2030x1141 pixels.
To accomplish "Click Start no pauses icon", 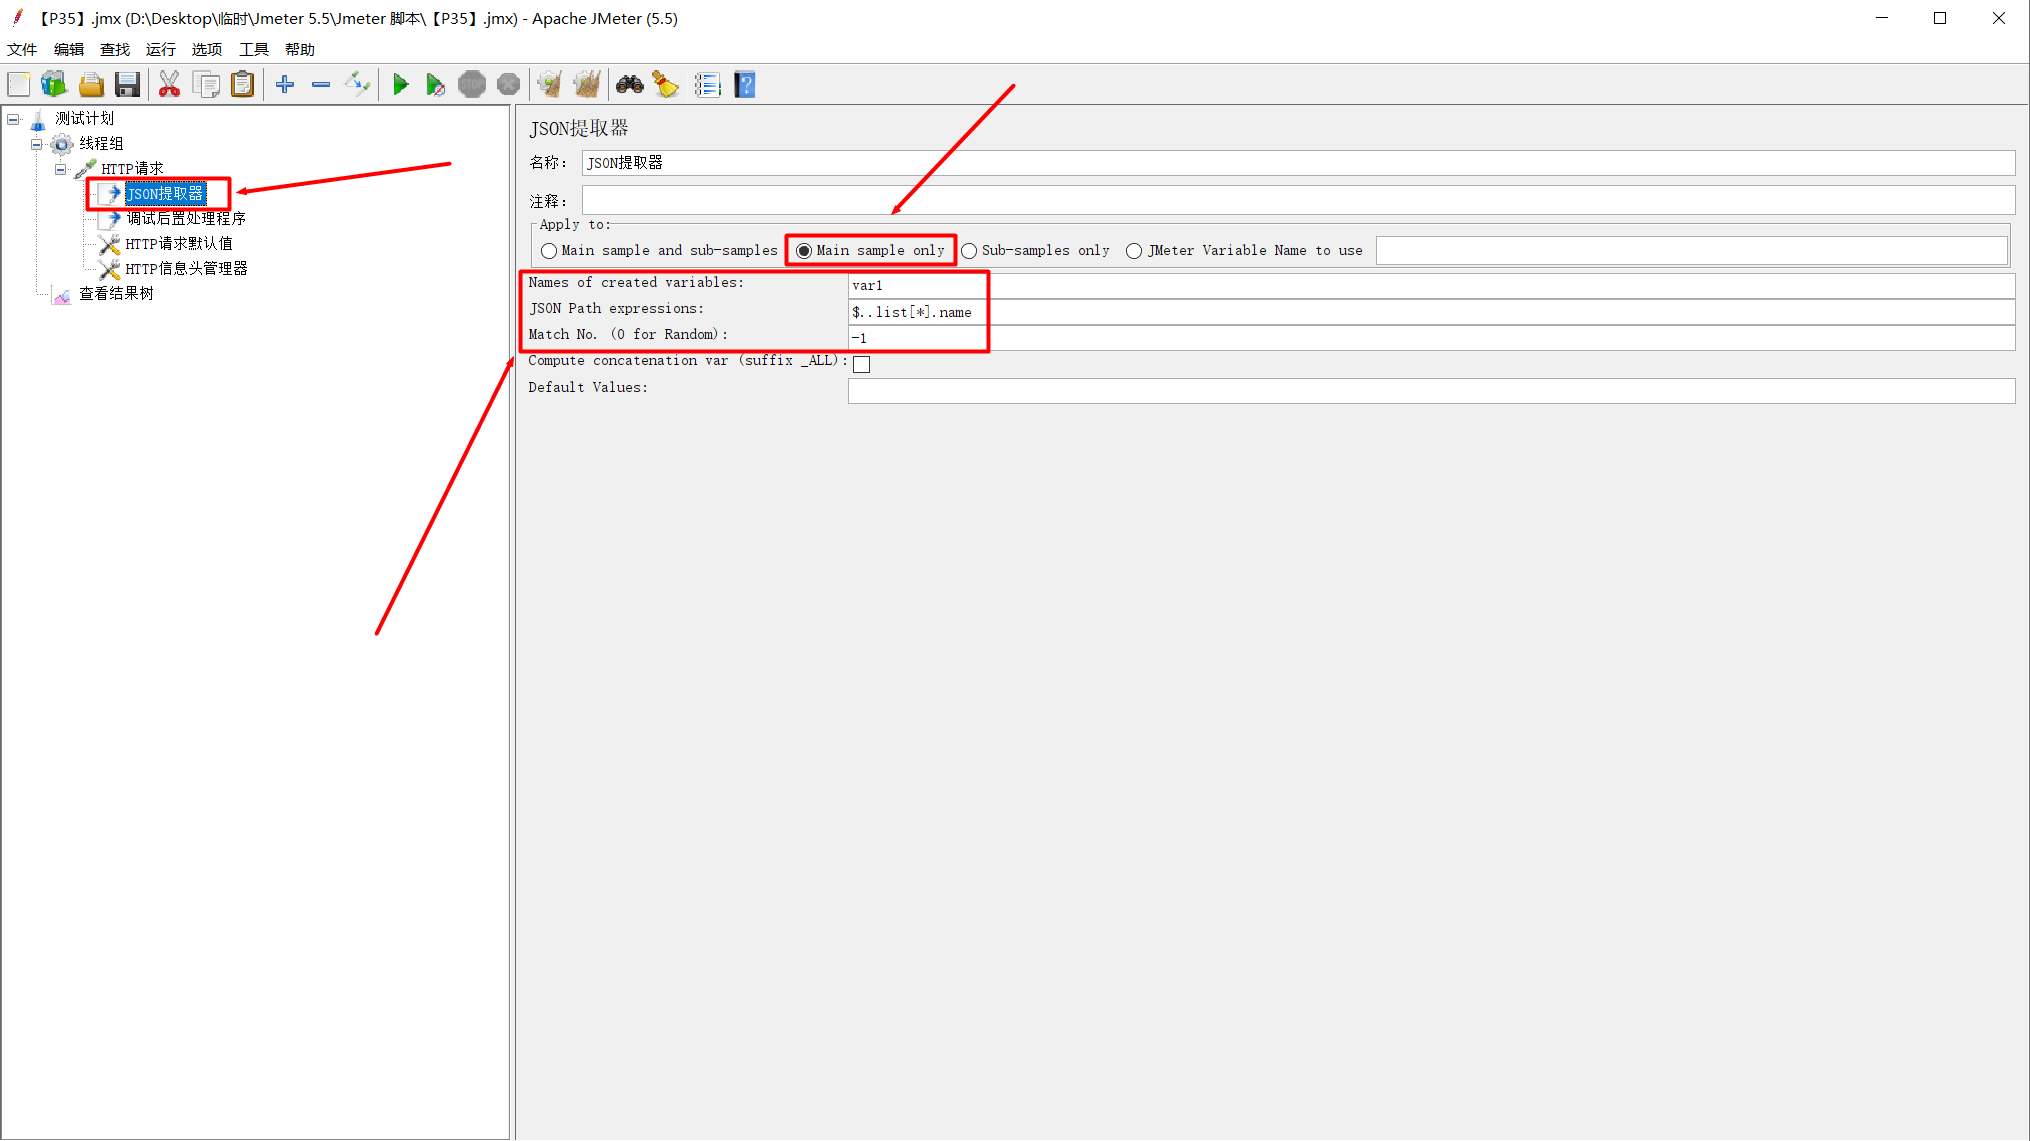I will point(435,85).
